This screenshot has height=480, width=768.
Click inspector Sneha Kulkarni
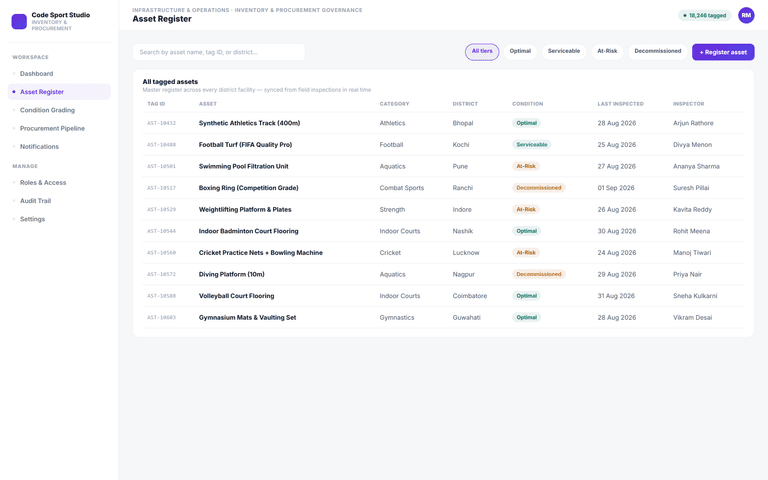tap(695, 296)
